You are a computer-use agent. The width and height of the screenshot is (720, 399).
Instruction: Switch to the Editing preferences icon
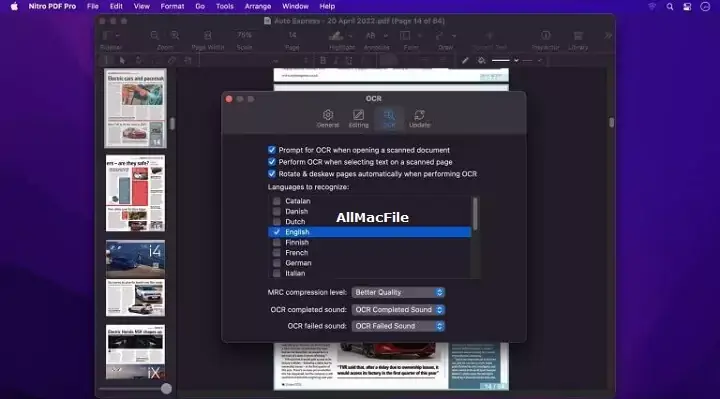(x=358, y=115)
